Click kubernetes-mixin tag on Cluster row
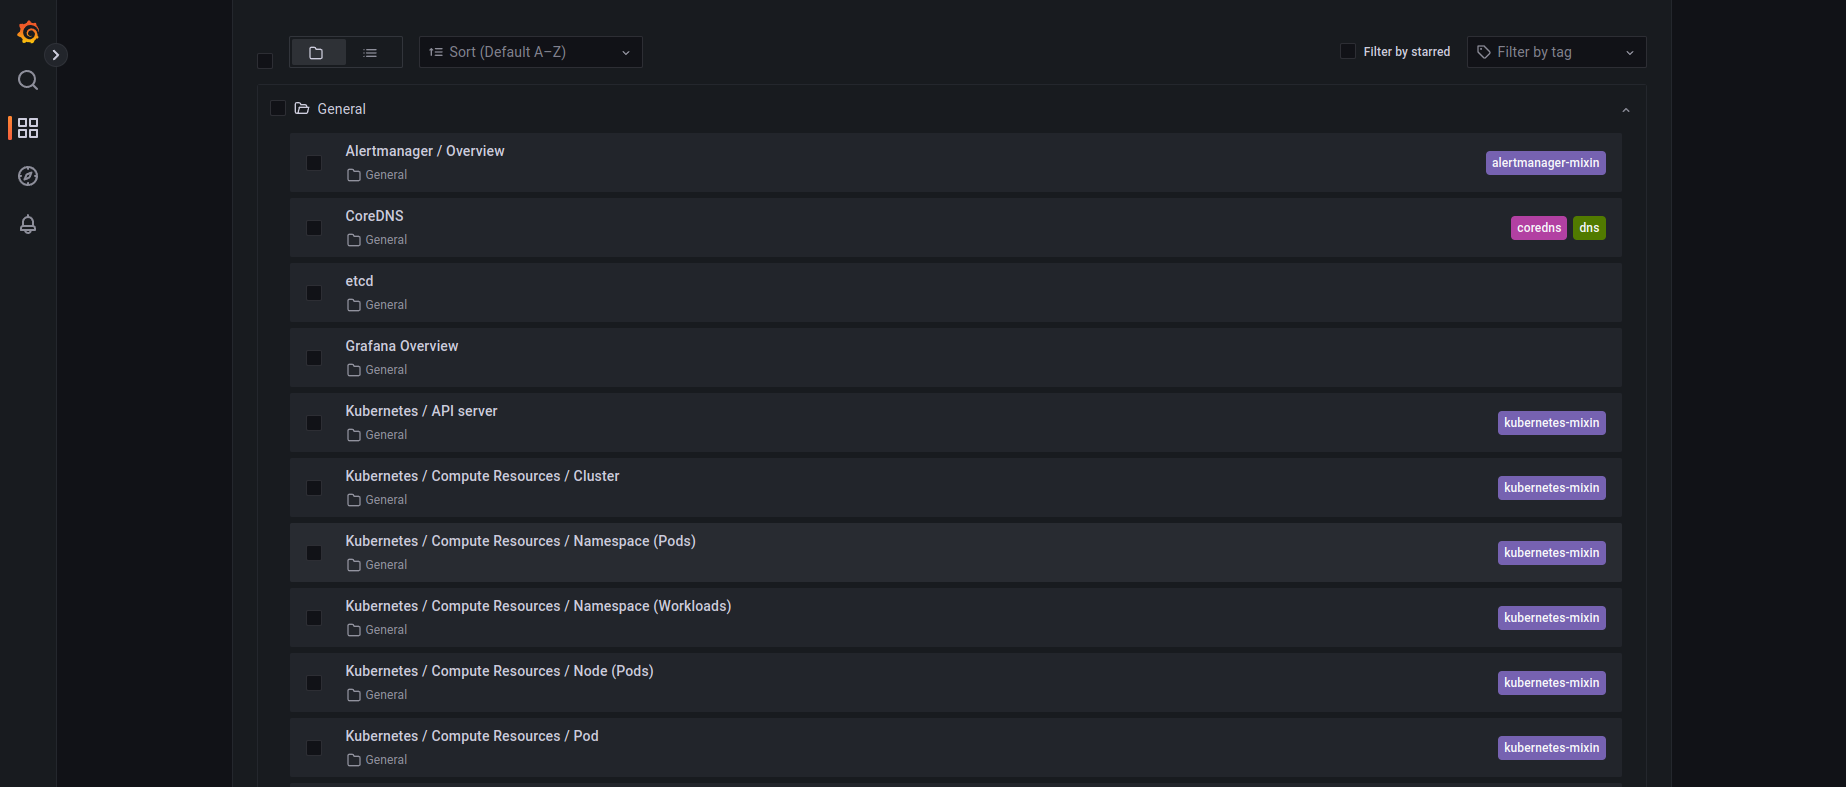The image size is (1846, 787). tap(1552, 488)
